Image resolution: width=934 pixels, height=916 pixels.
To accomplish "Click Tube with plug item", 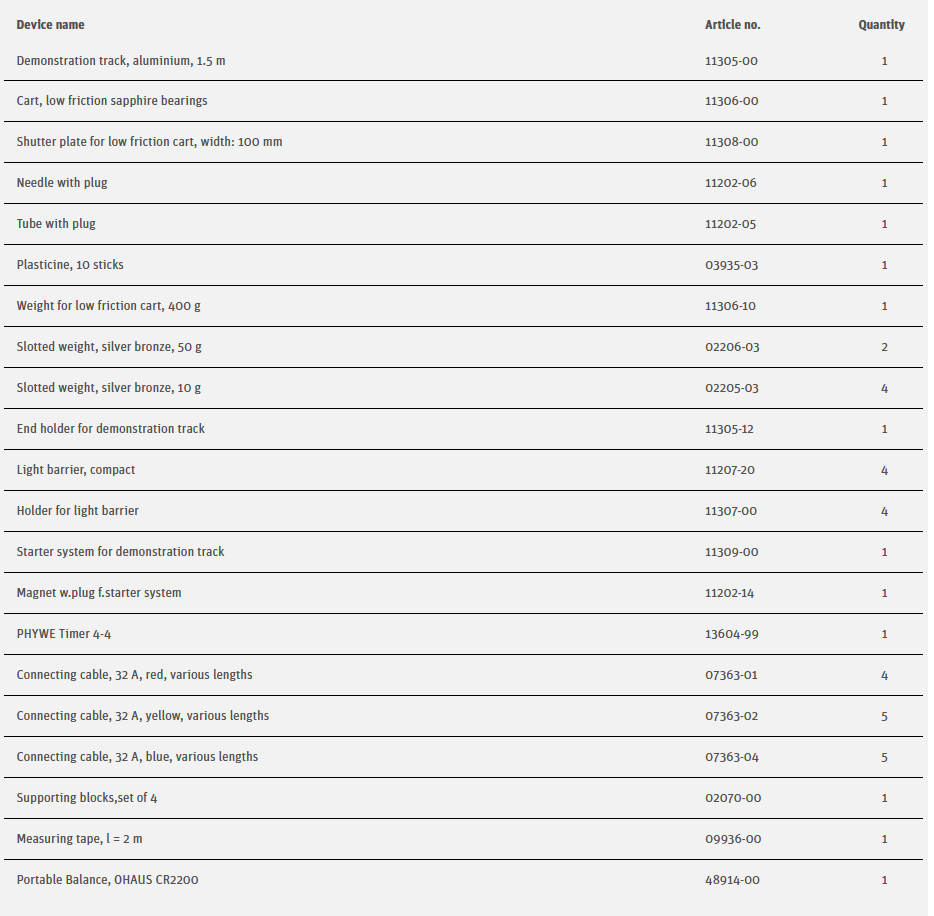I will 56,224.
